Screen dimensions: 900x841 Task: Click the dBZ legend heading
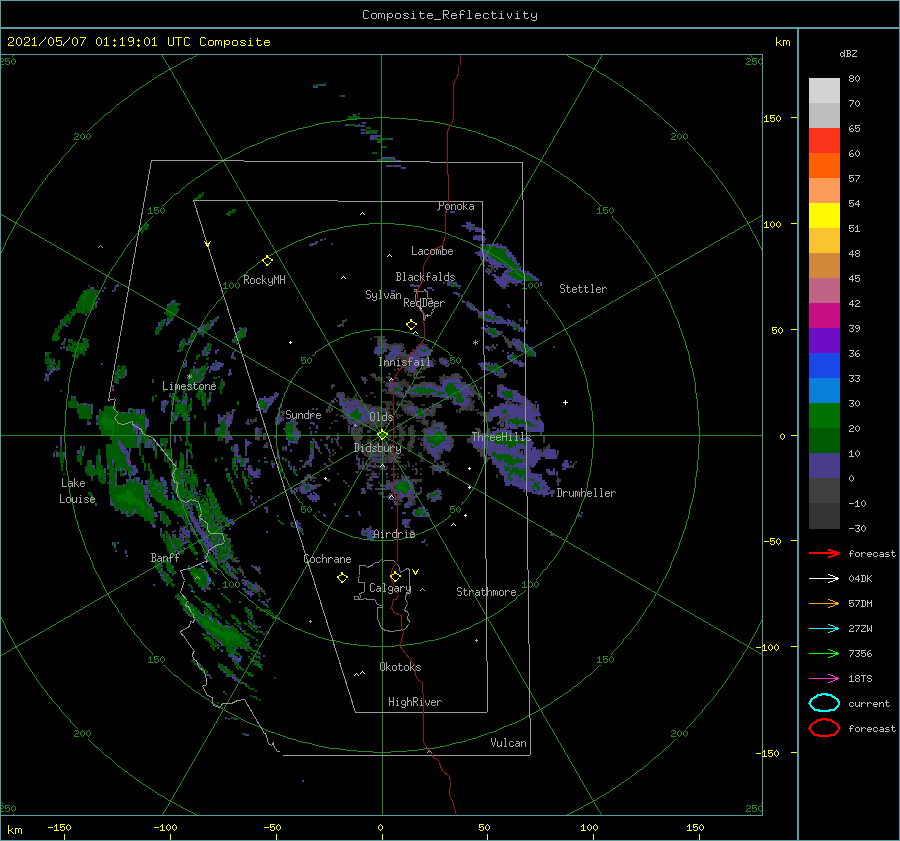pyautogui.click(x=848, y=54)
